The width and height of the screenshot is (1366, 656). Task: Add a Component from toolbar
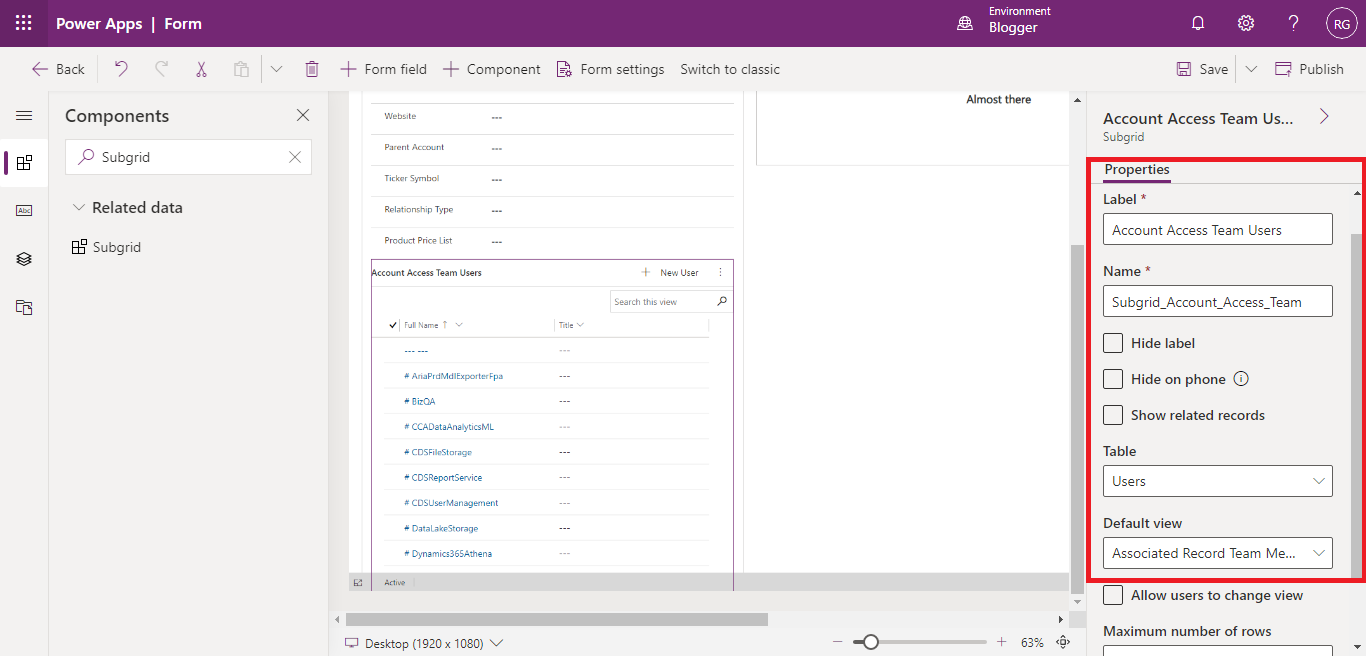(x=491, y=69)
